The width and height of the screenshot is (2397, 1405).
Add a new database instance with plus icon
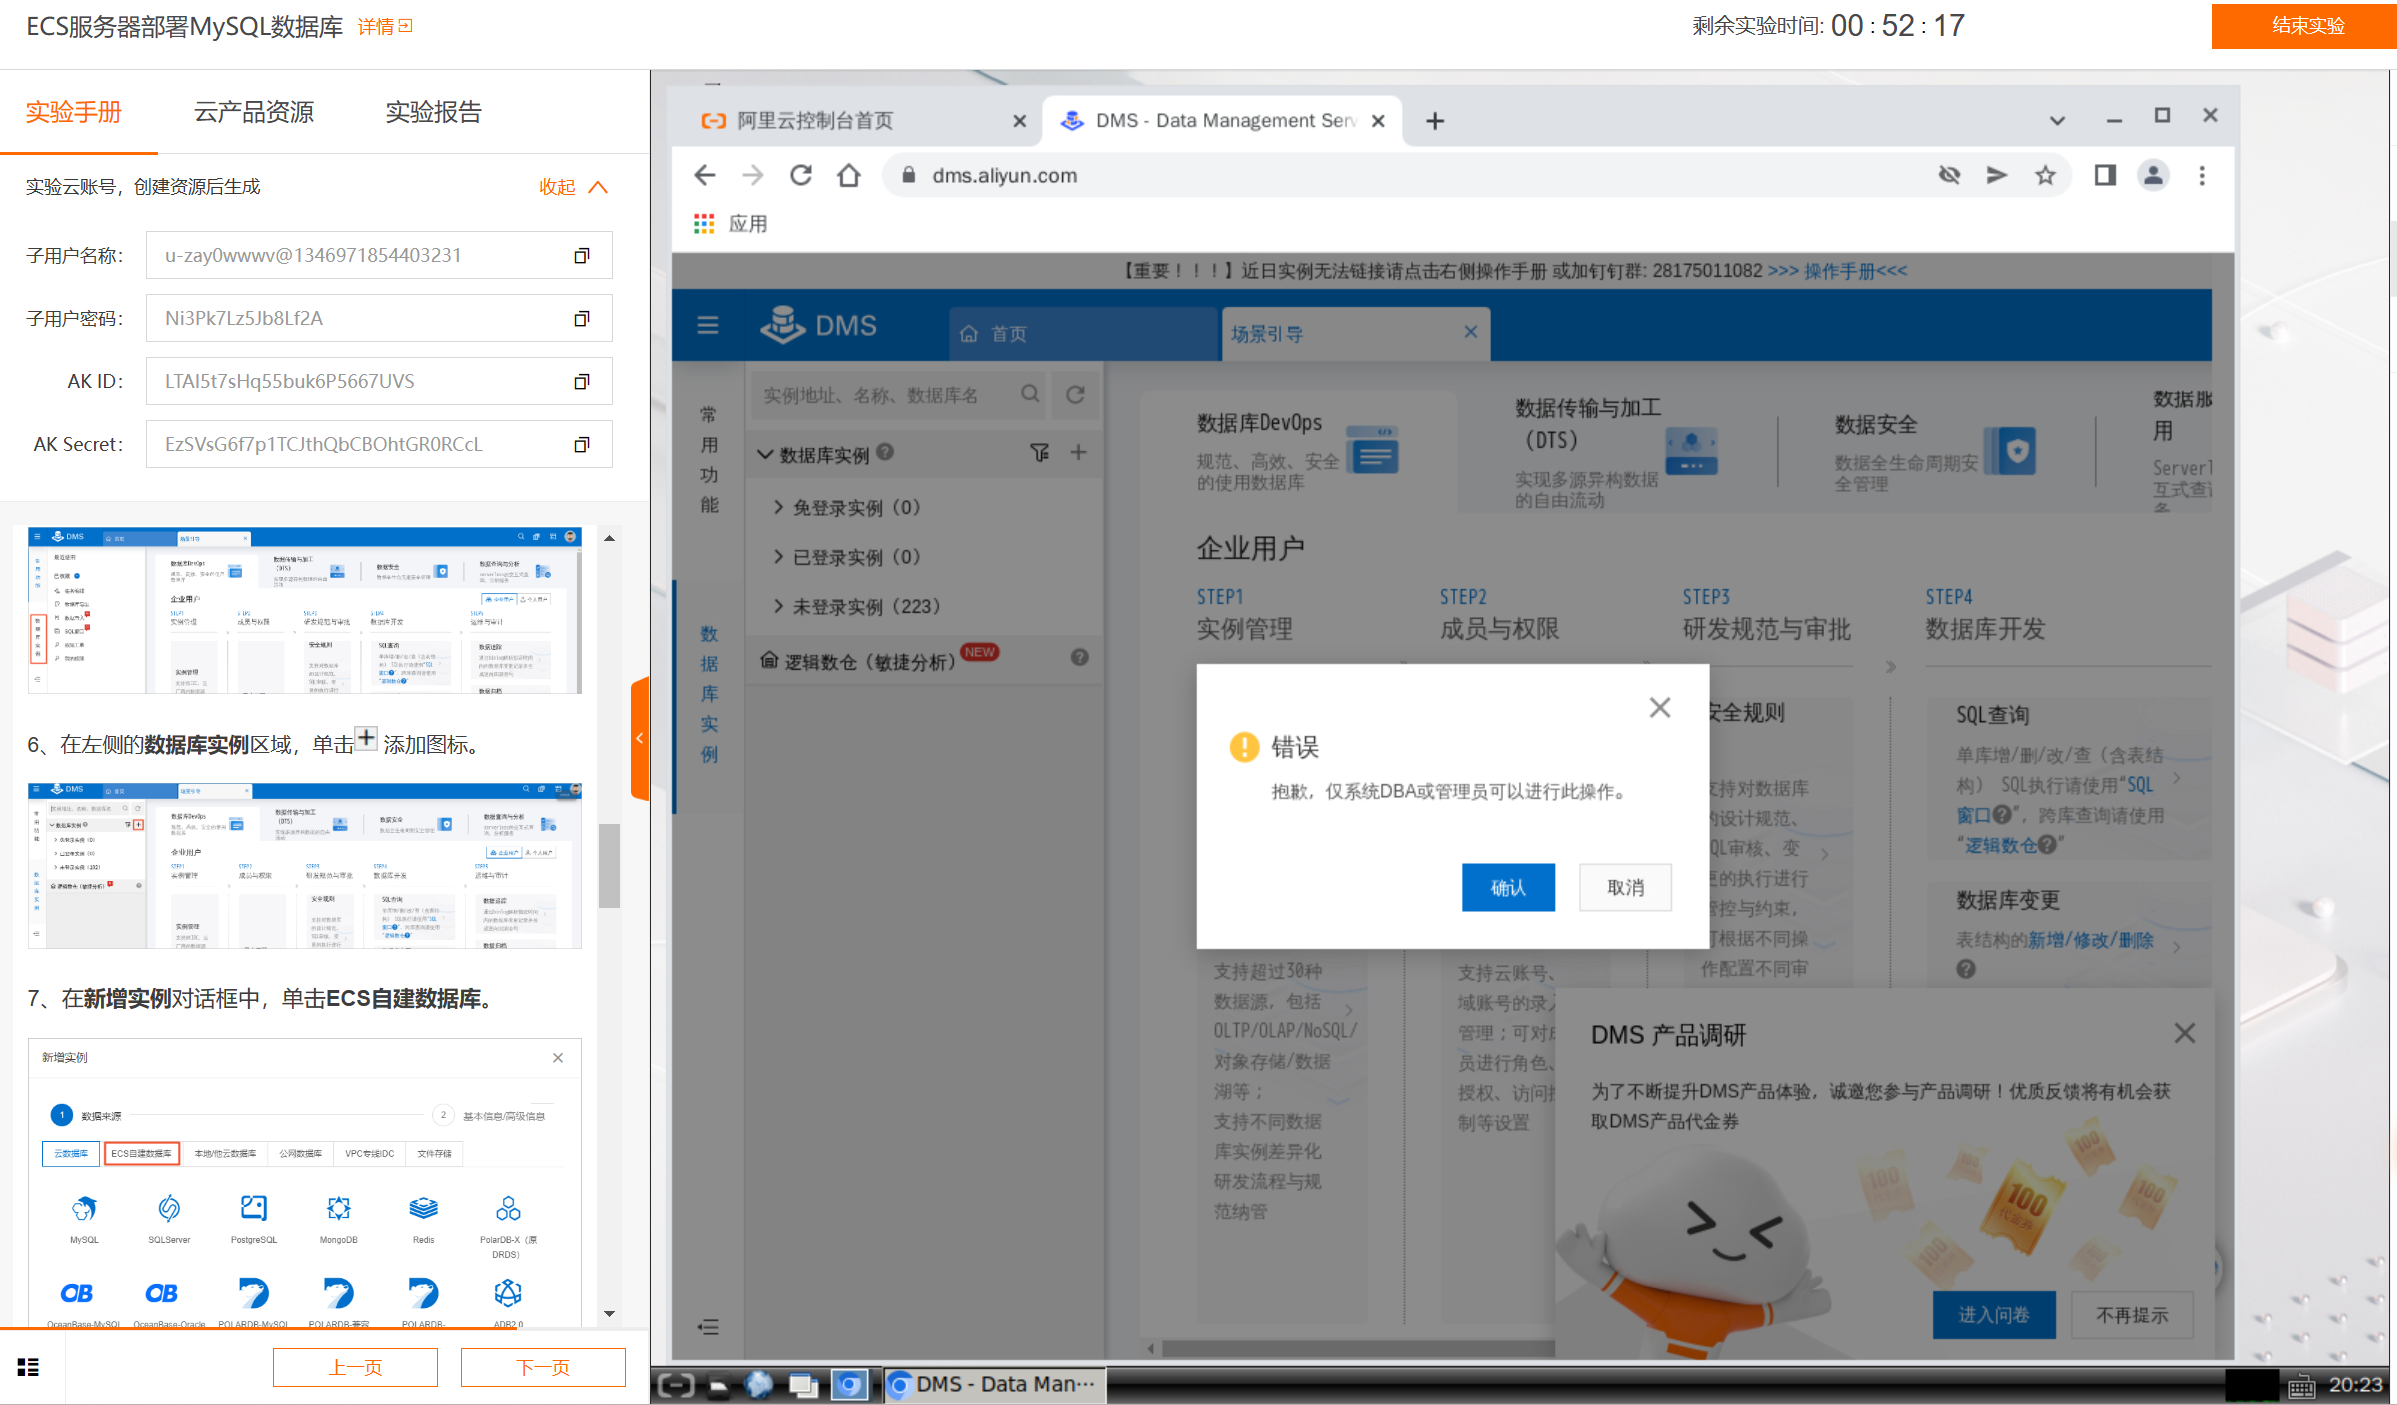click(1078, 453)
